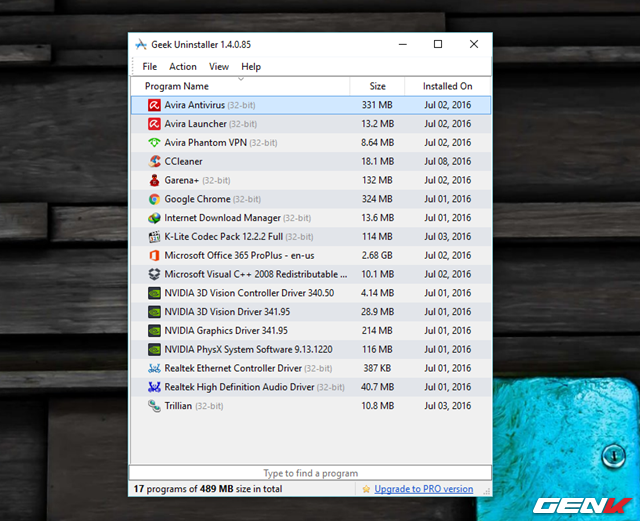Click the Avira Phantom VPN icon
This screenshot has width=640, height=521.
(154, 143)
